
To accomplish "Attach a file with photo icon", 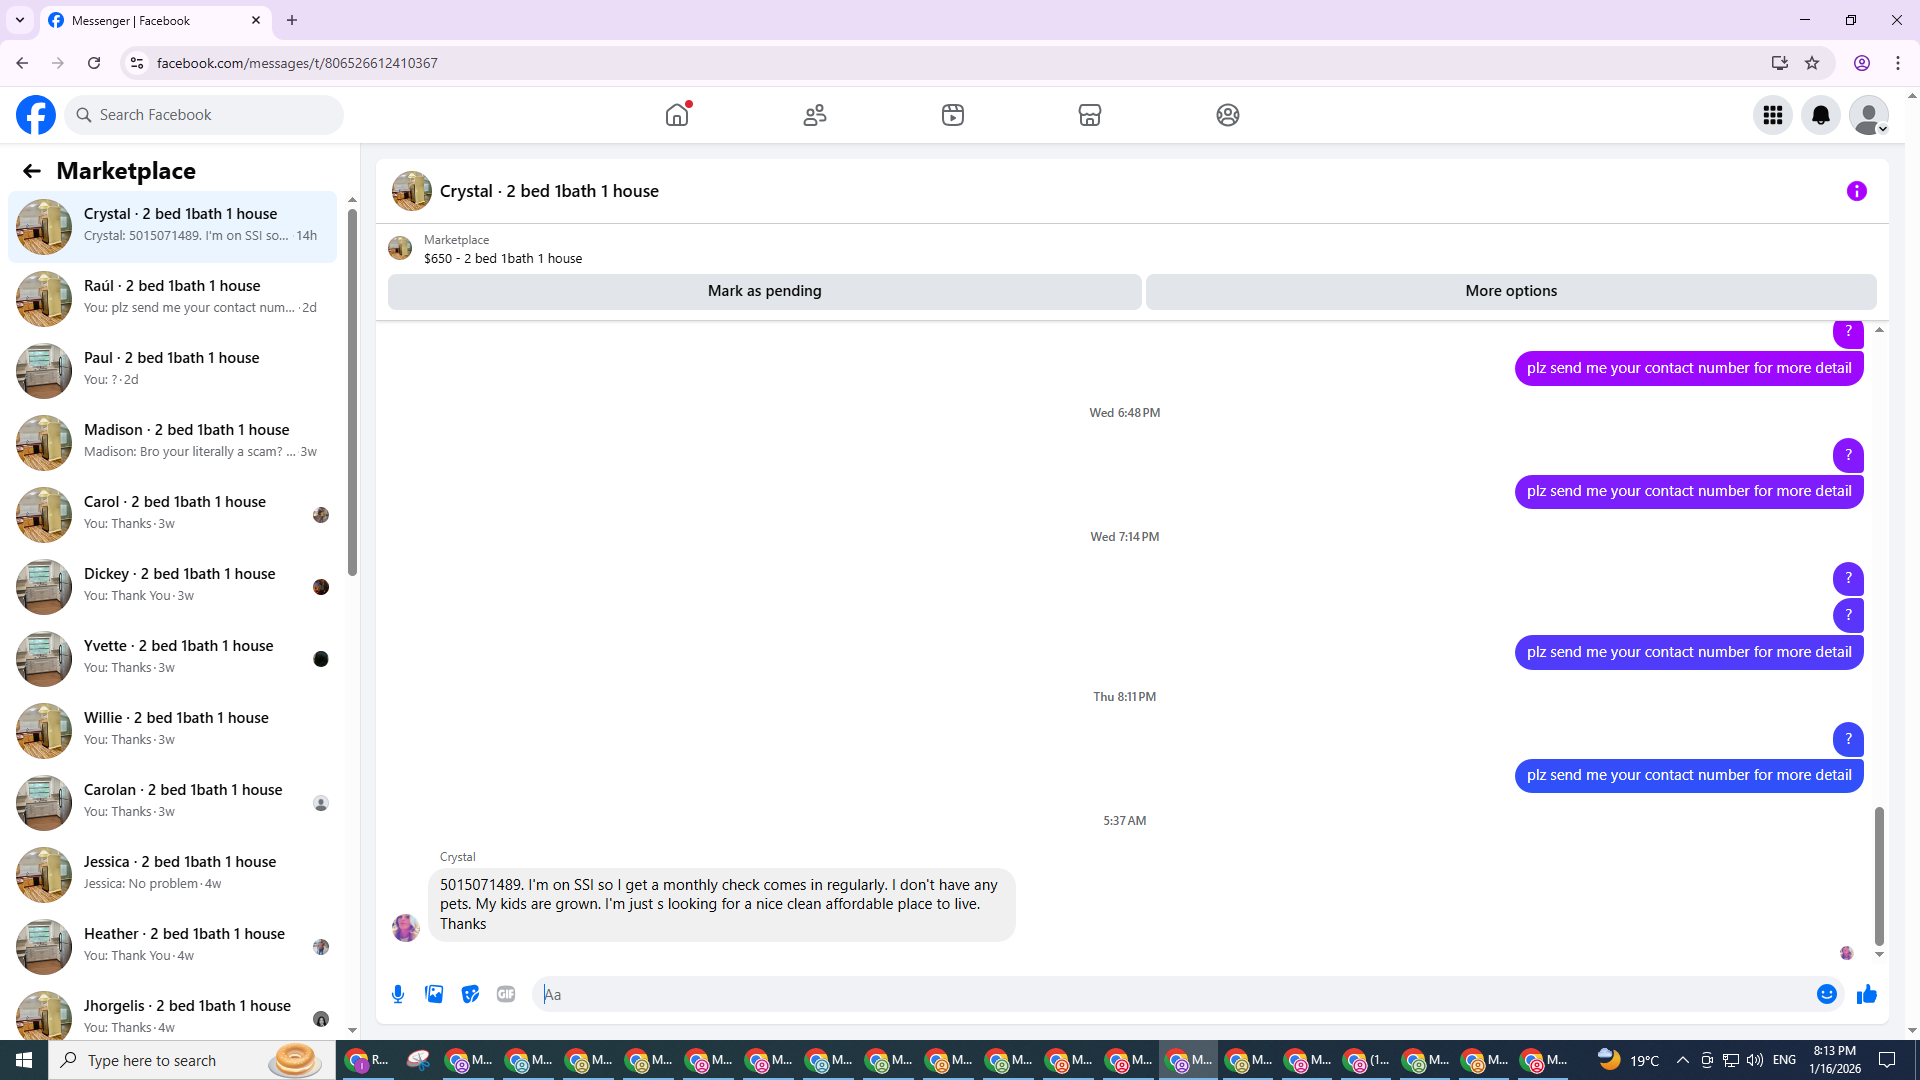I will 434,994.
